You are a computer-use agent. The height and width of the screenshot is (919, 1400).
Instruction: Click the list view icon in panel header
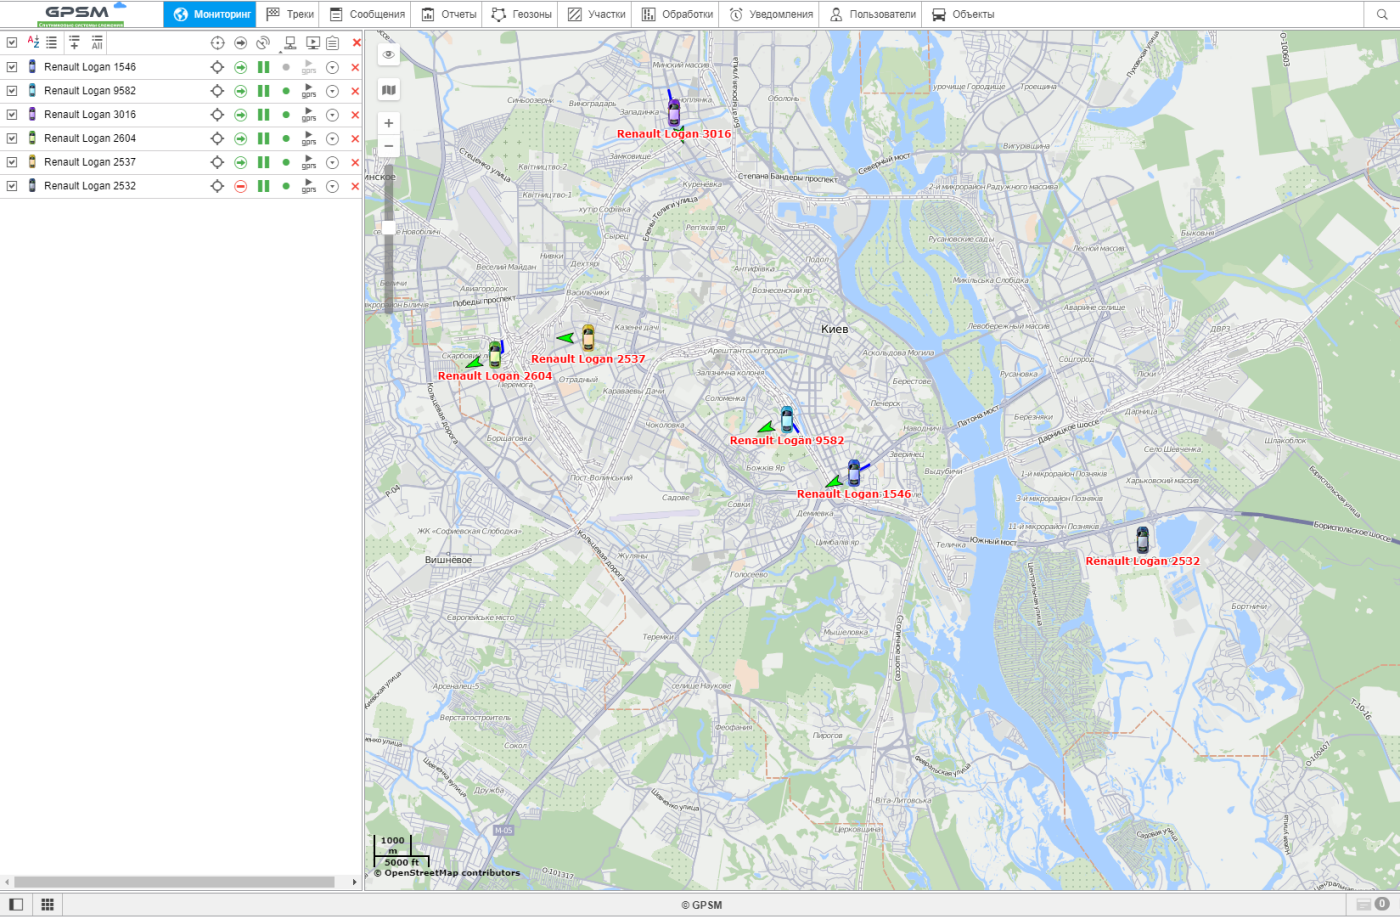point(51,42)
